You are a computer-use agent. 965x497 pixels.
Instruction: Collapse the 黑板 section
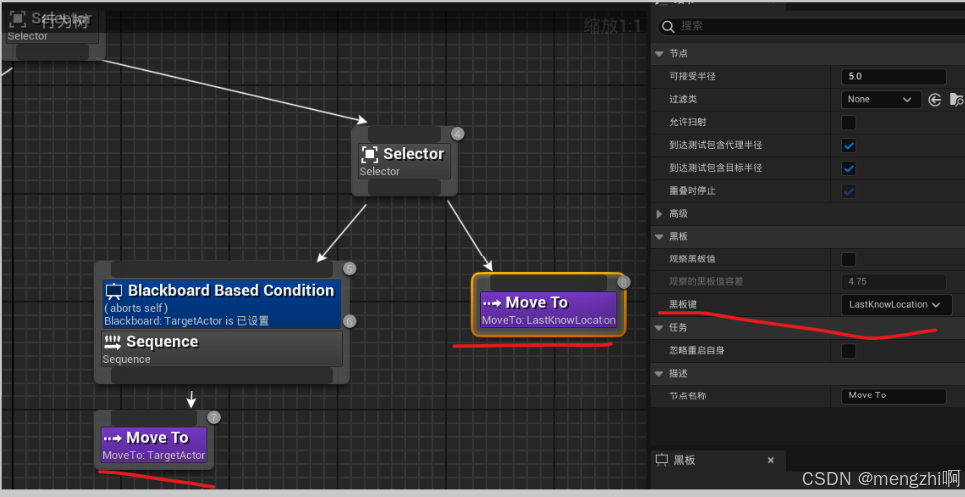click(660, 236)
